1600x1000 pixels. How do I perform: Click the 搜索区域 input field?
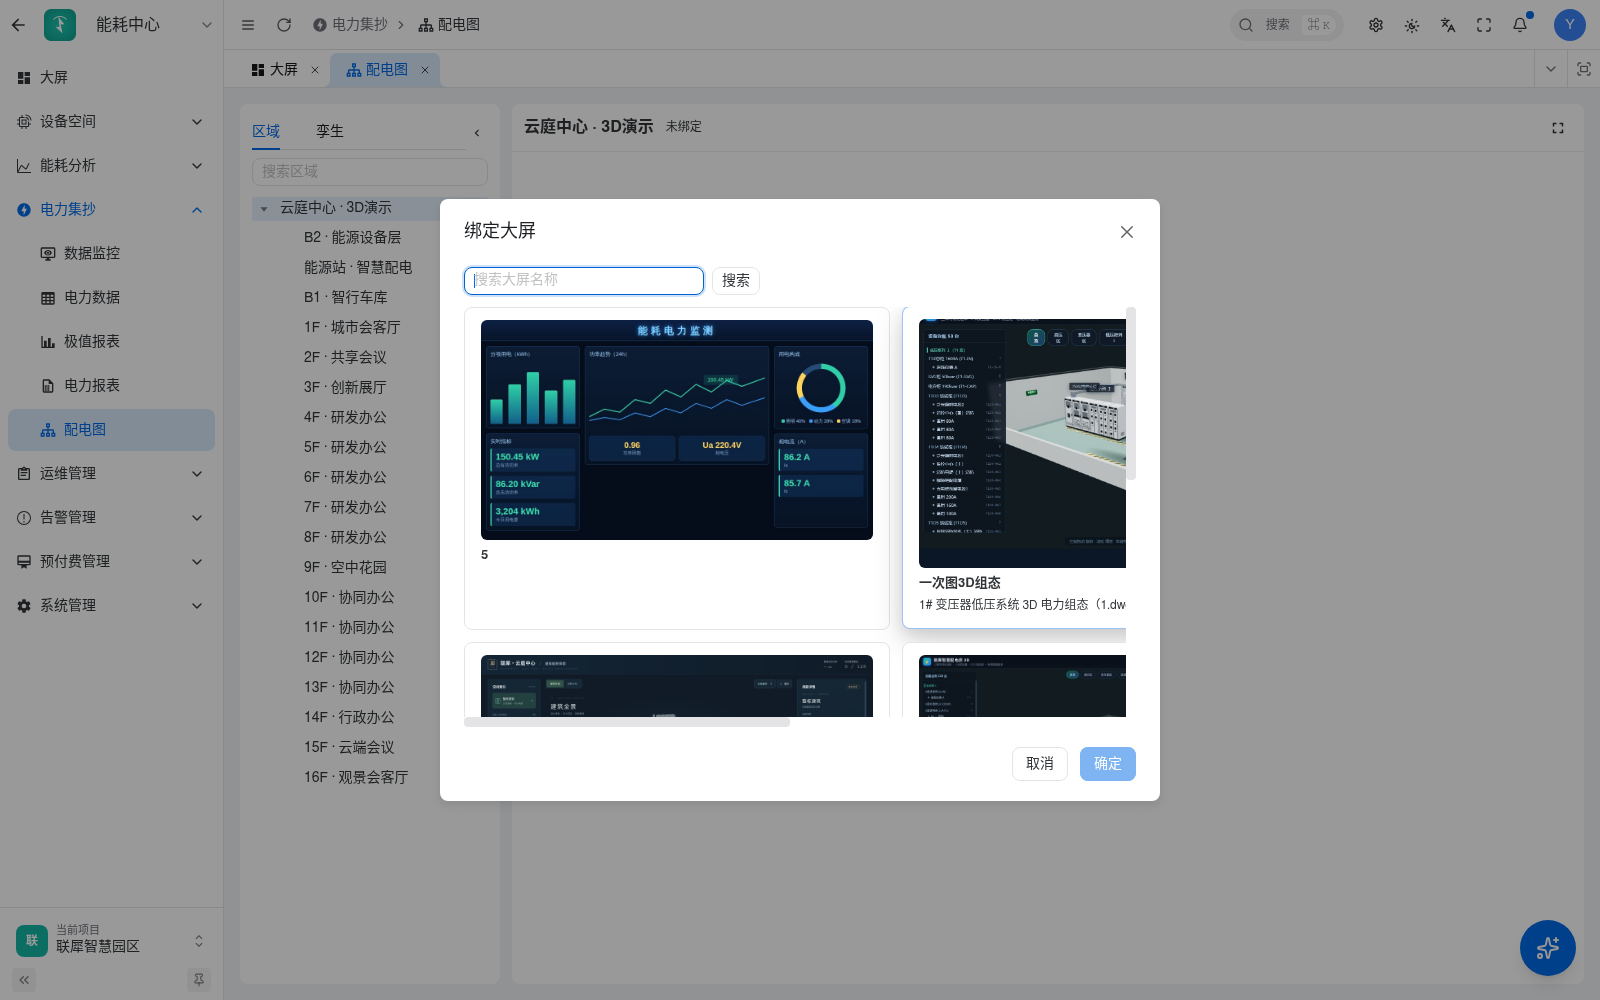370,172
